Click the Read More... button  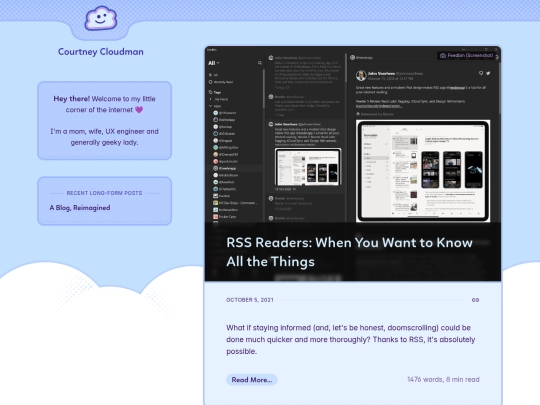(x=252, y=380)
